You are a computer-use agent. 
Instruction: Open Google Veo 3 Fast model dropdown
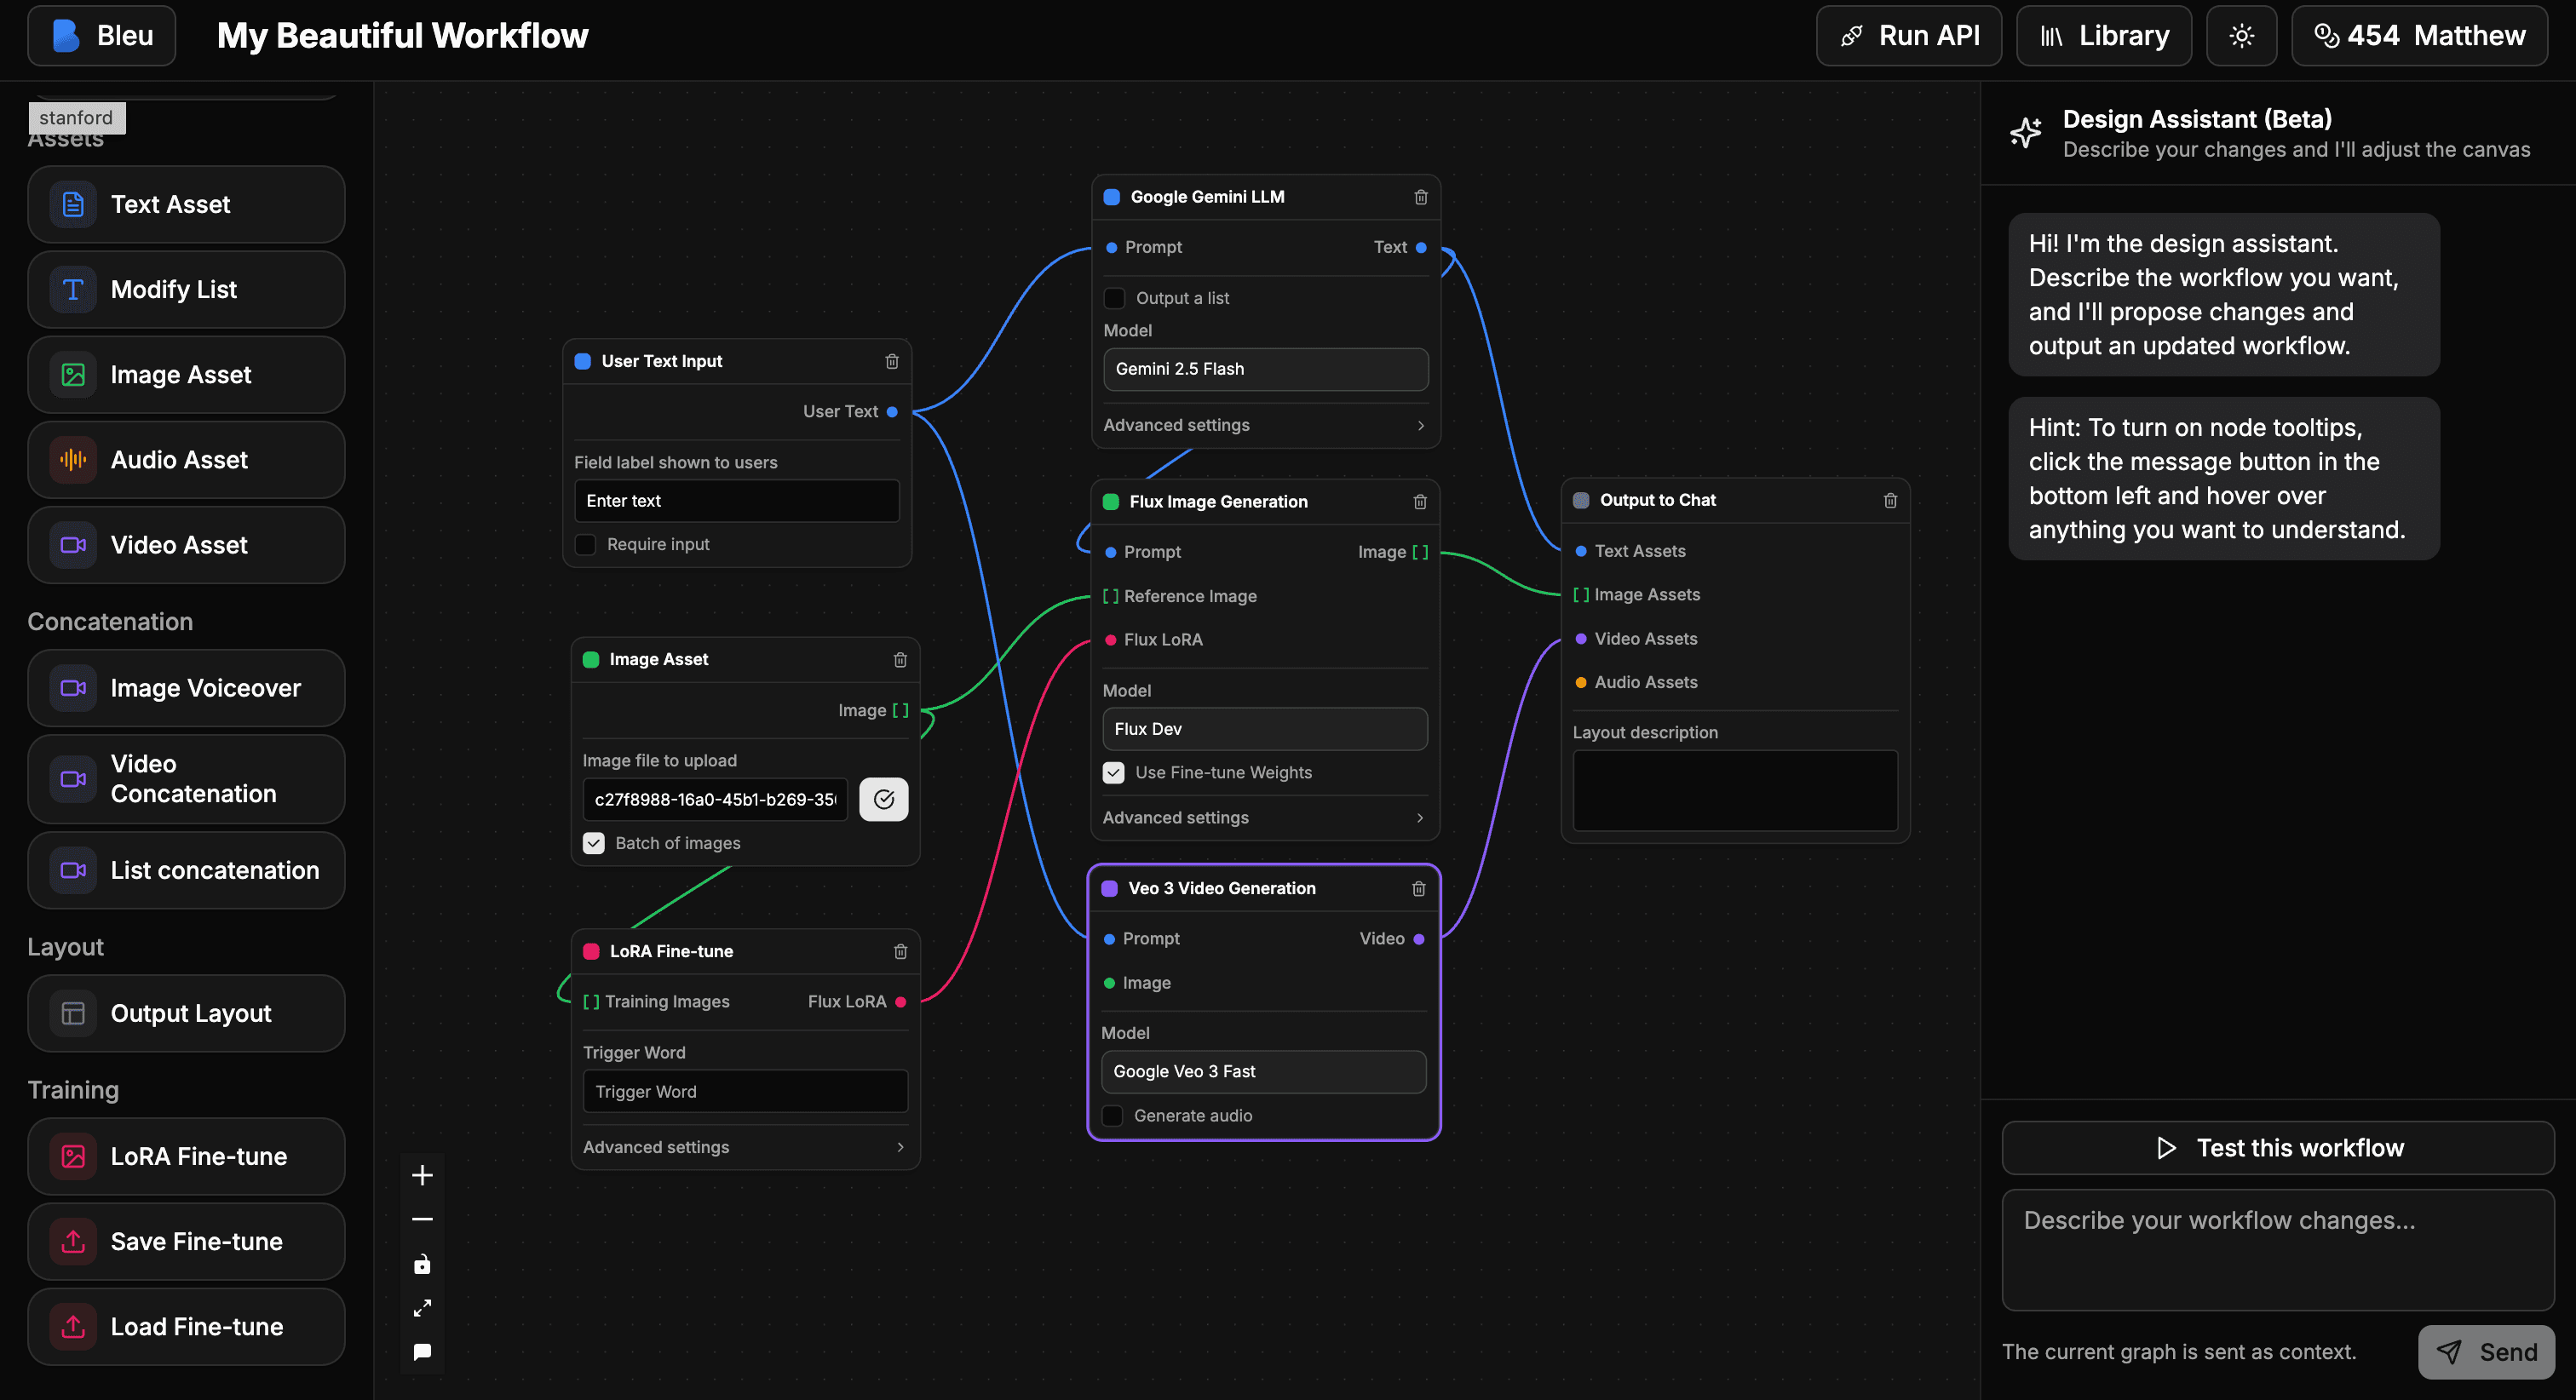tap(1263, 1071)
